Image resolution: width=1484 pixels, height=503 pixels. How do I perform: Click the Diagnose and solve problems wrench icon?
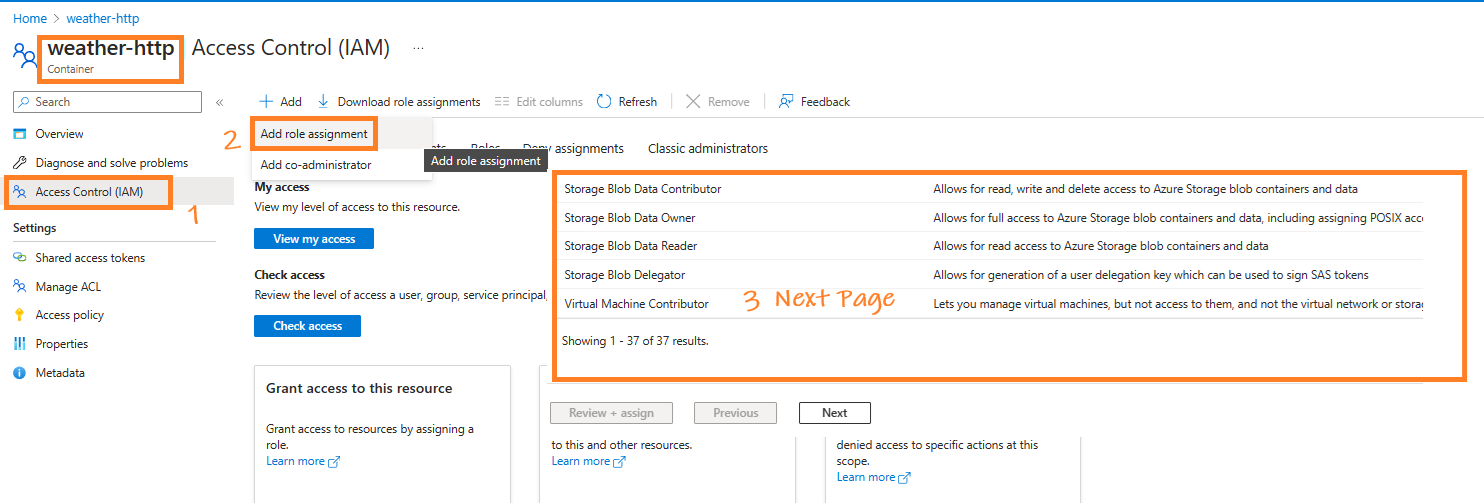(x=20, y=163)
